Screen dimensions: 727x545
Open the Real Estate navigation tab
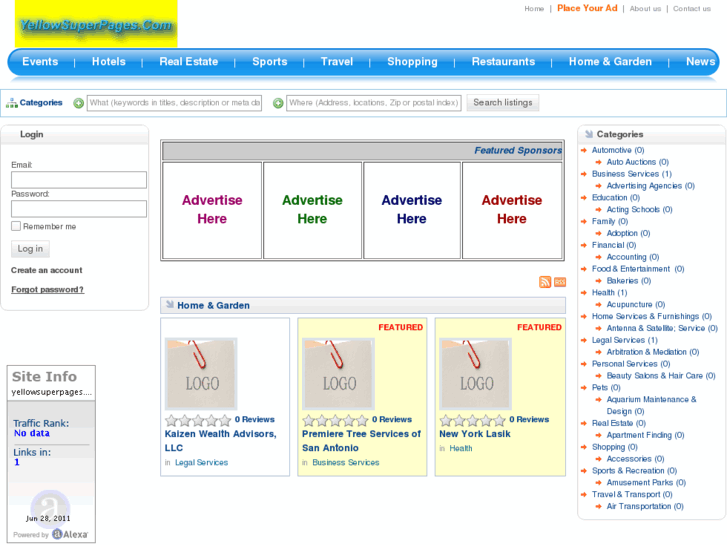(x=189, y=62)
